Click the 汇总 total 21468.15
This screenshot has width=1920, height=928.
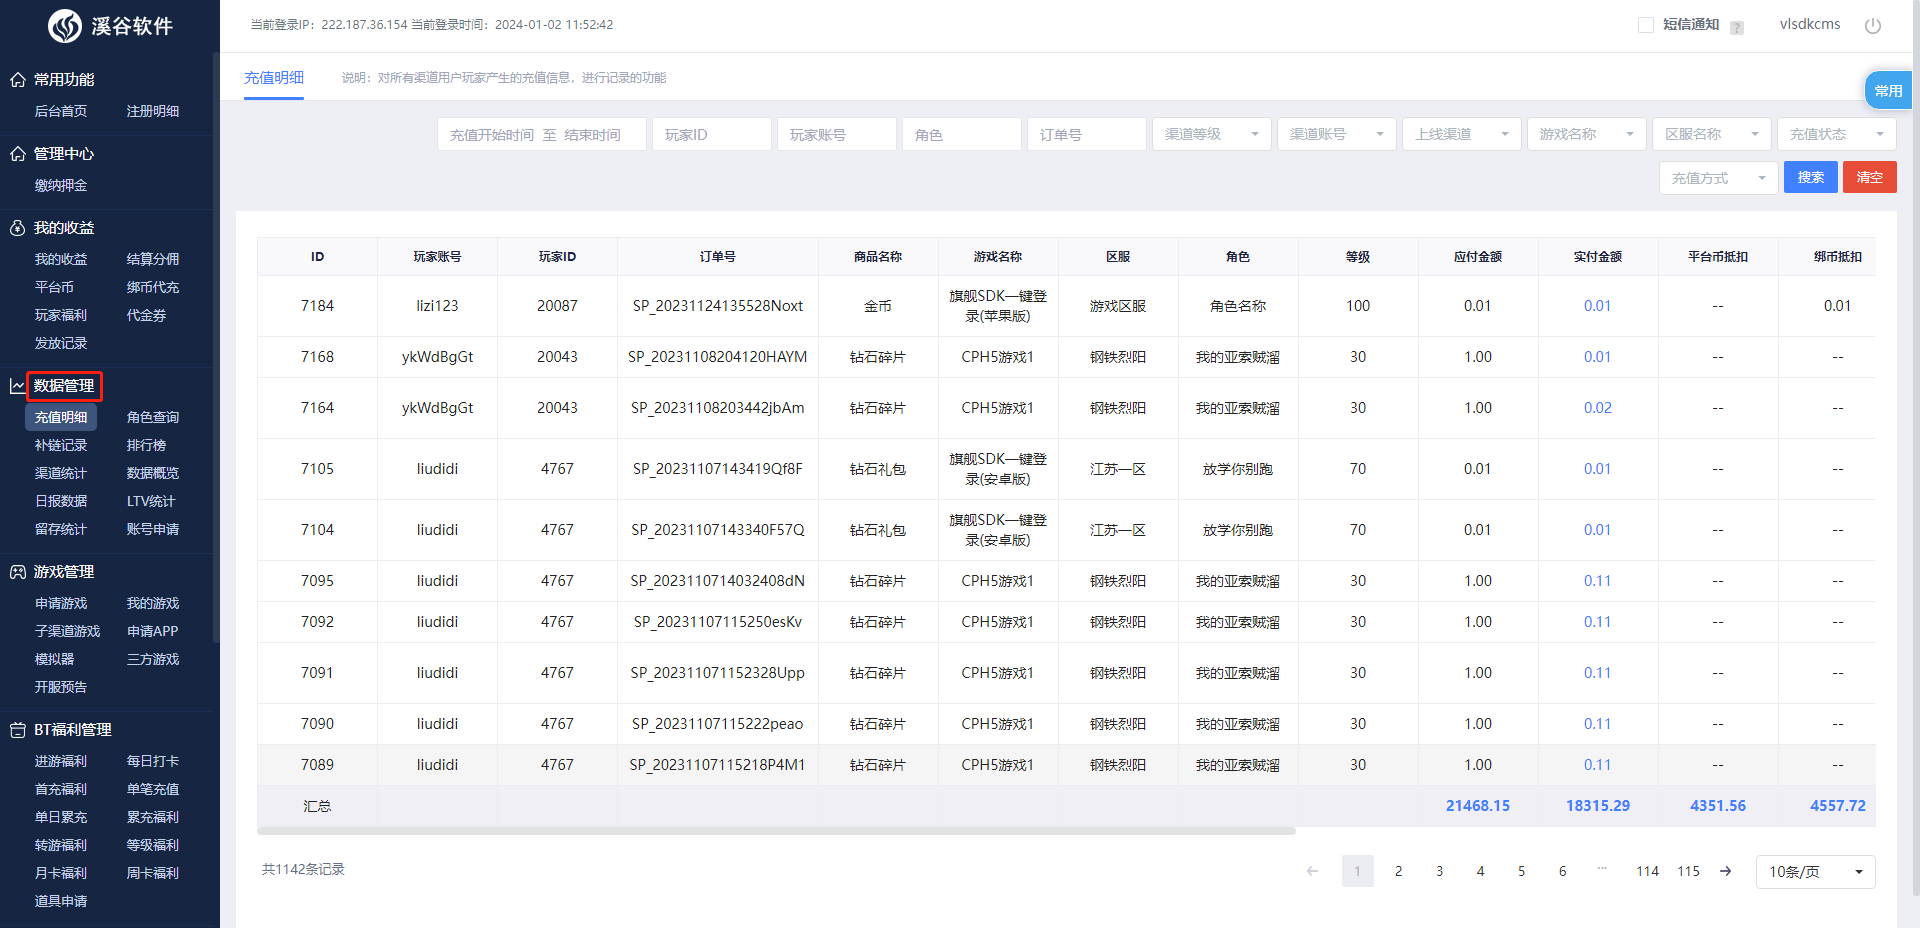pyautogui.click(x=1478, y=806)
